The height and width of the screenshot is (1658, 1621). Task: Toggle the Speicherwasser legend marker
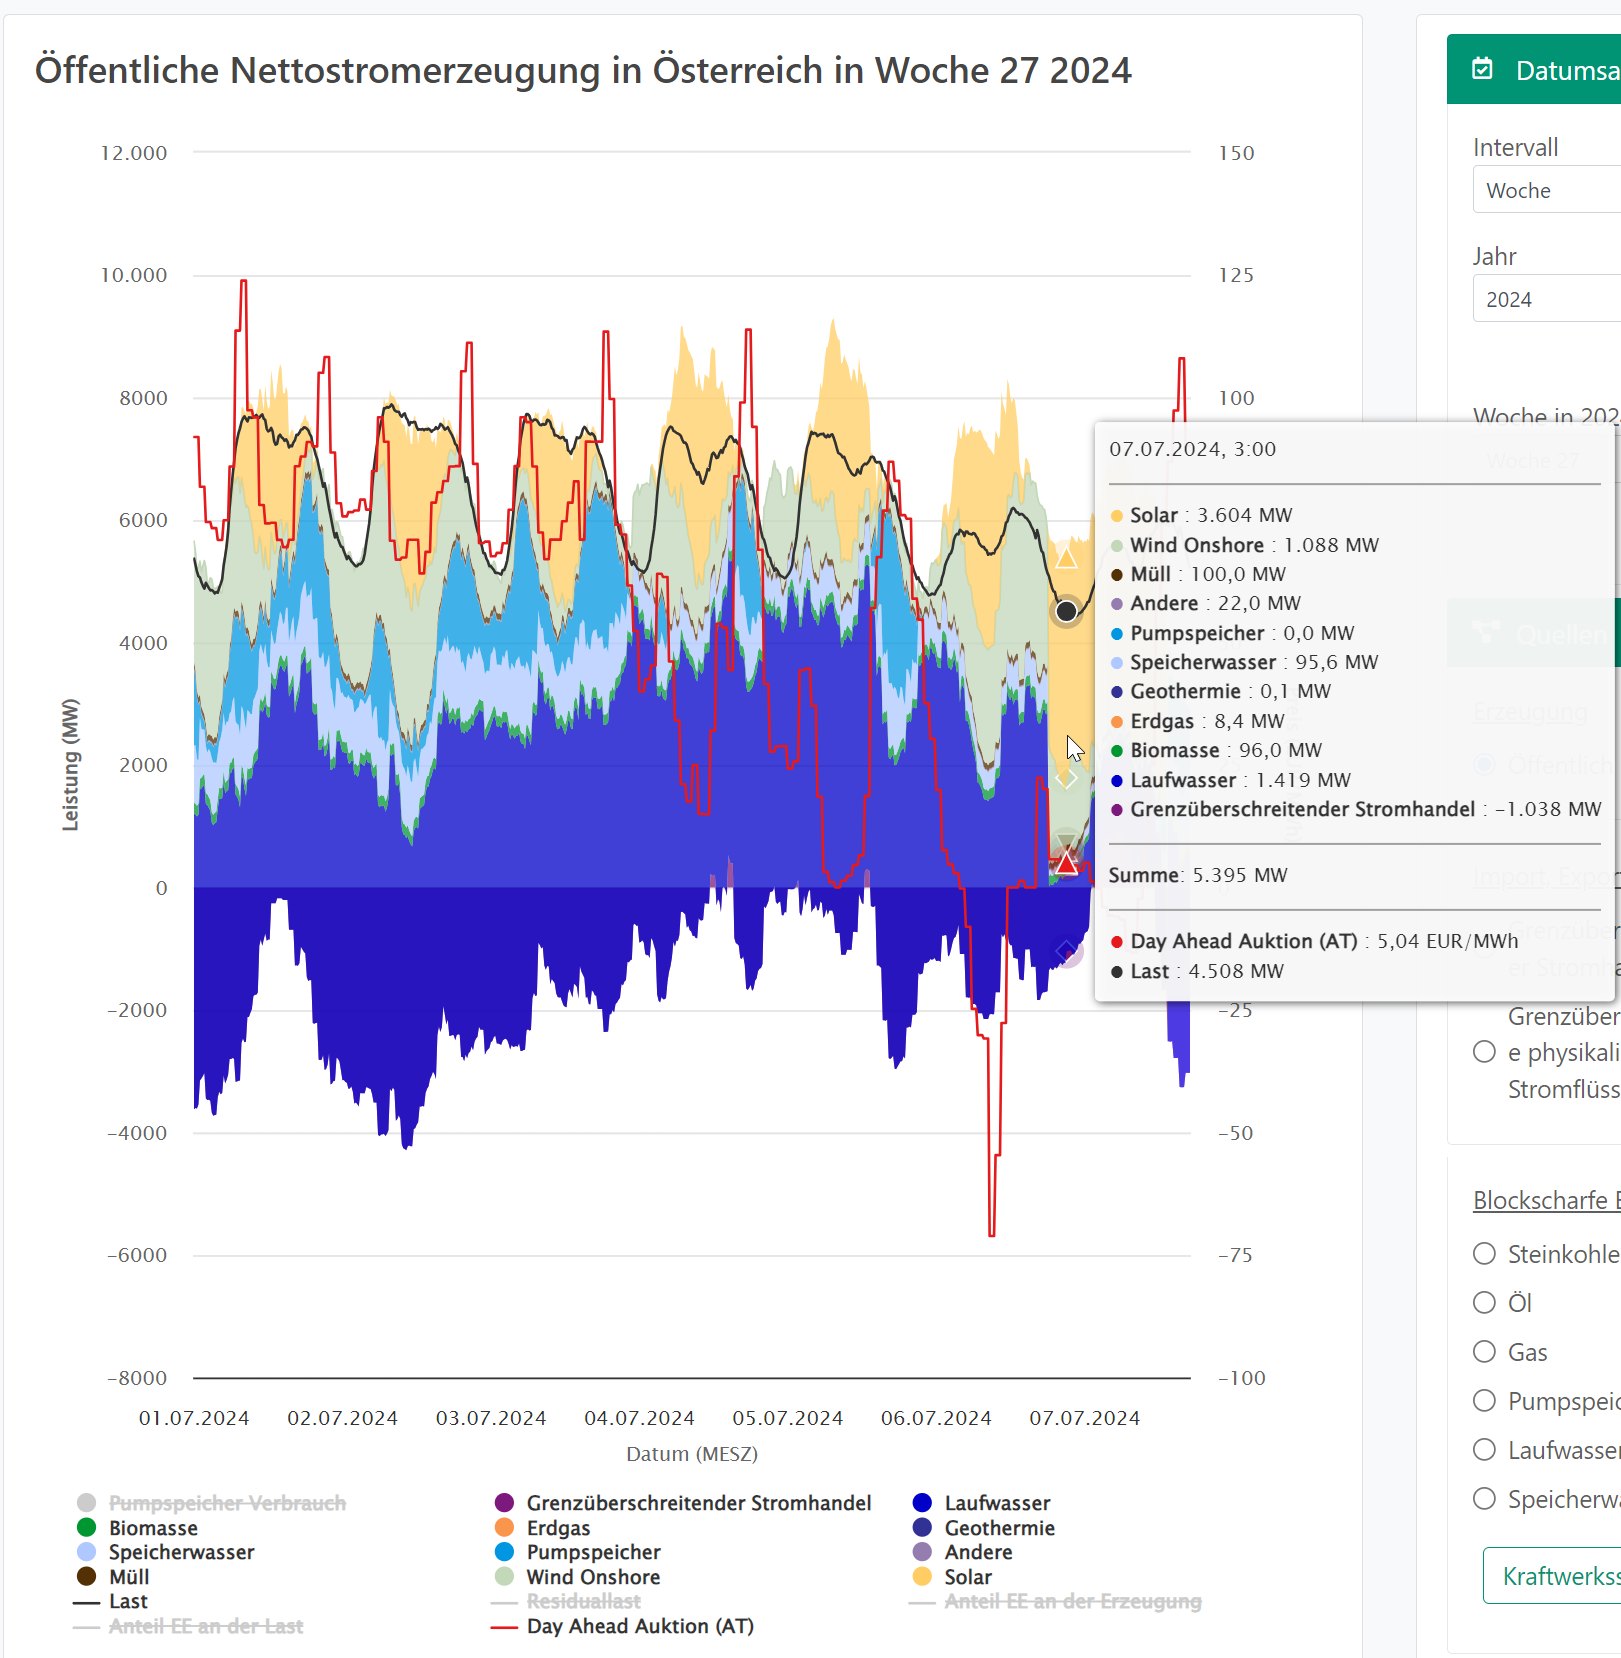tap(87, 1552)
